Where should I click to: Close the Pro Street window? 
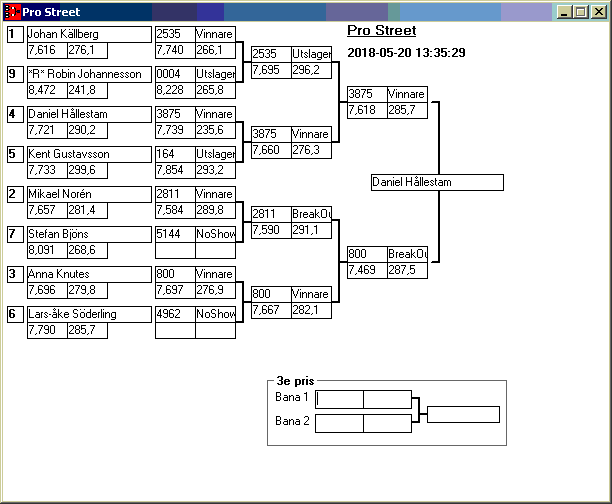[598, 12]
